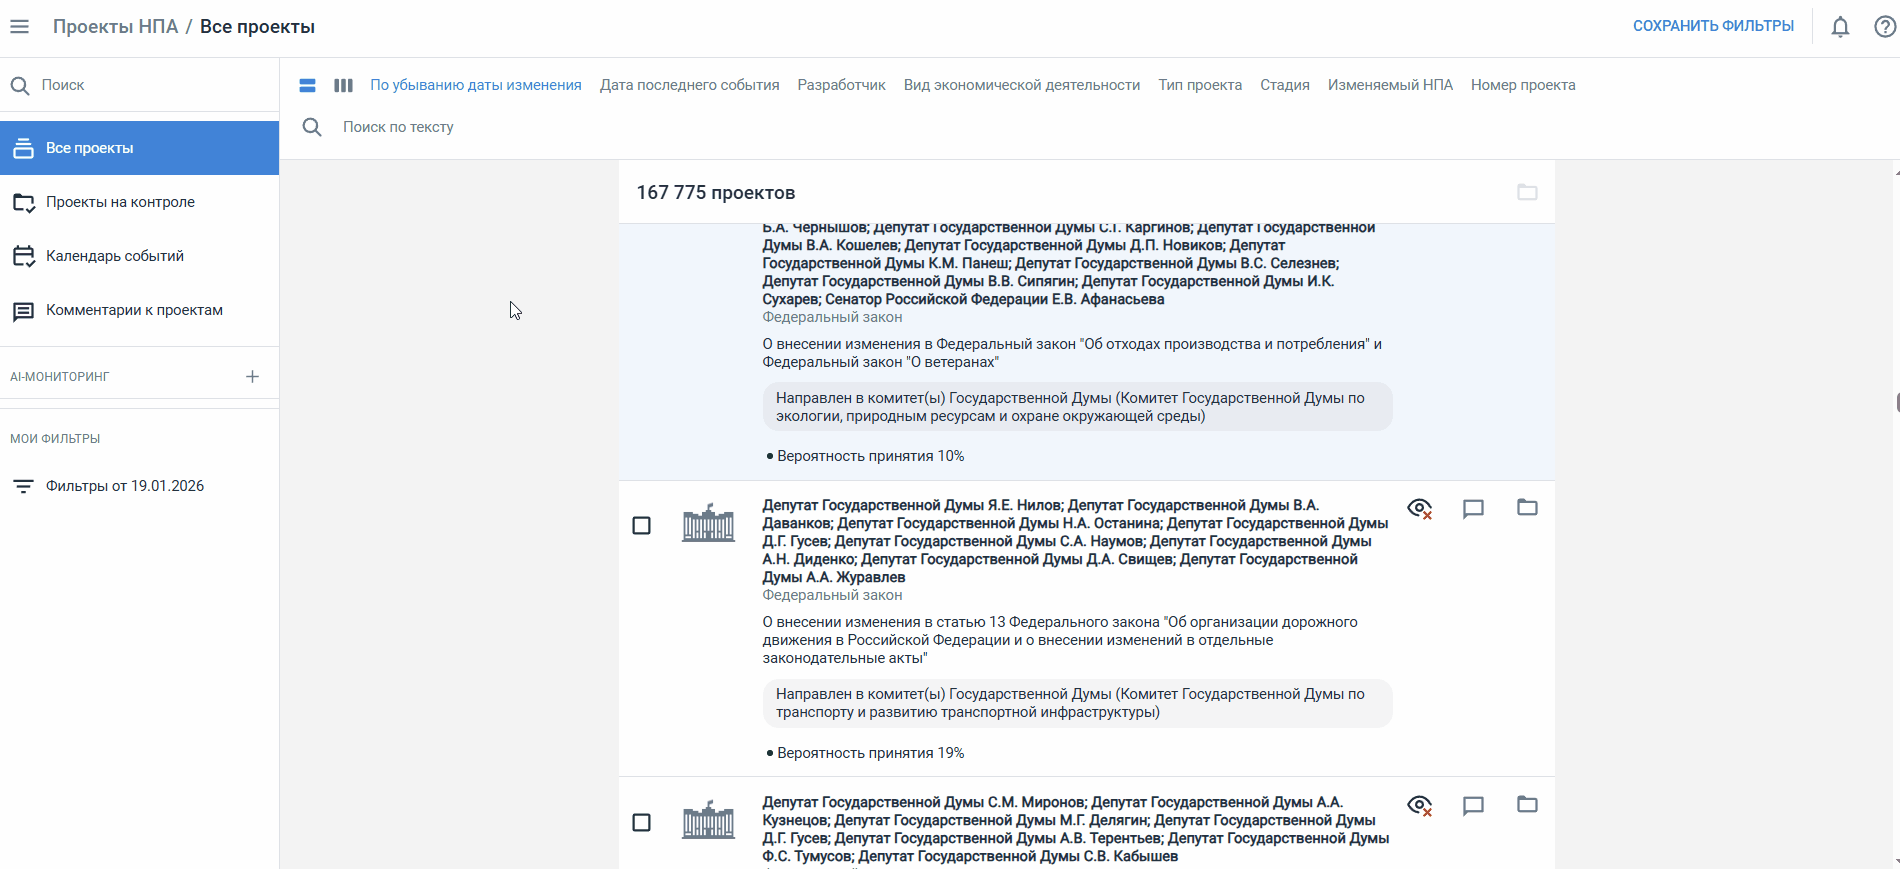Open Комментарии к проектам section
The height and width of the screenshot is (869, 1900).
coord(140,310)
